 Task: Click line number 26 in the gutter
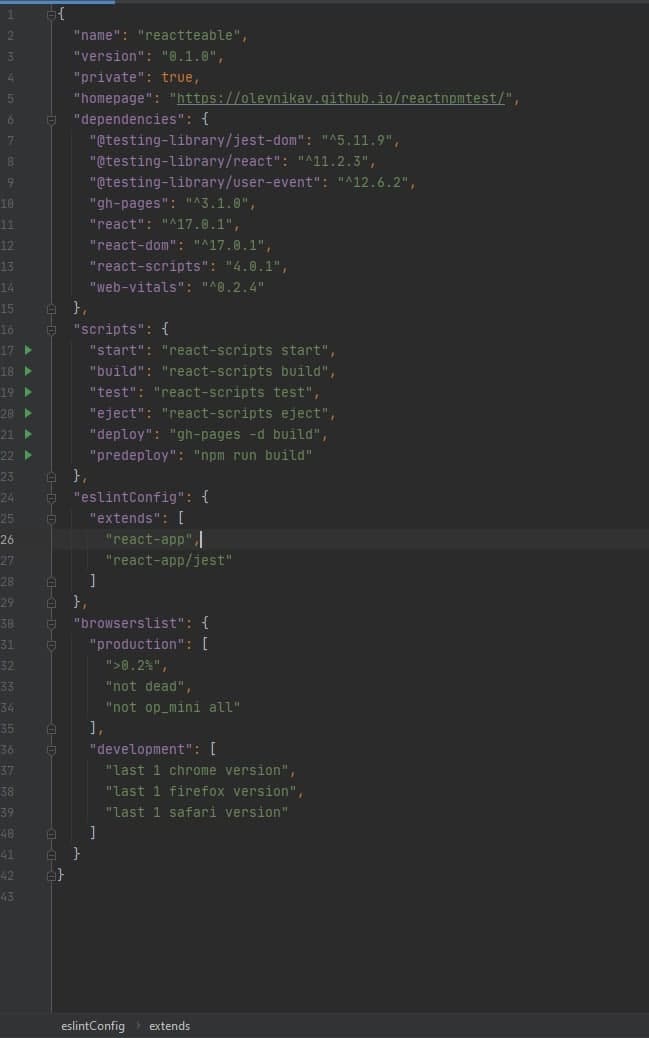click(x=7, y=540)
